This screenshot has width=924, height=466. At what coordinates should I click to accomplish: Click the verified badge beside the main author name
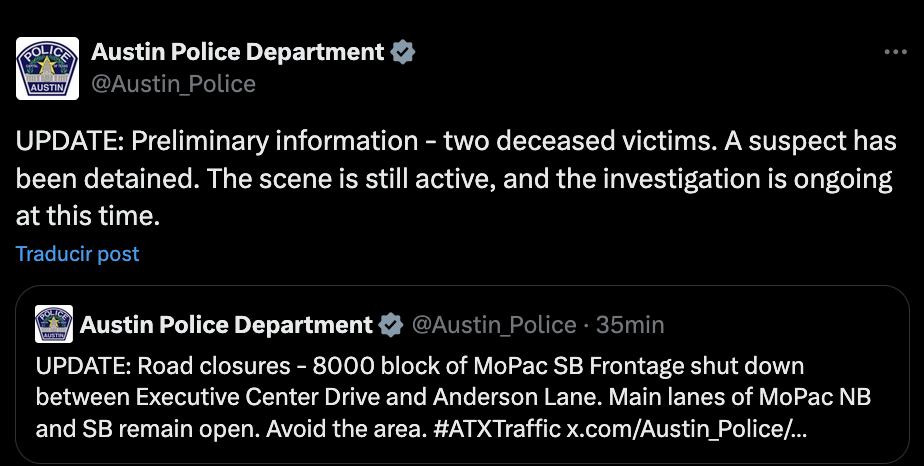[403, 52]
